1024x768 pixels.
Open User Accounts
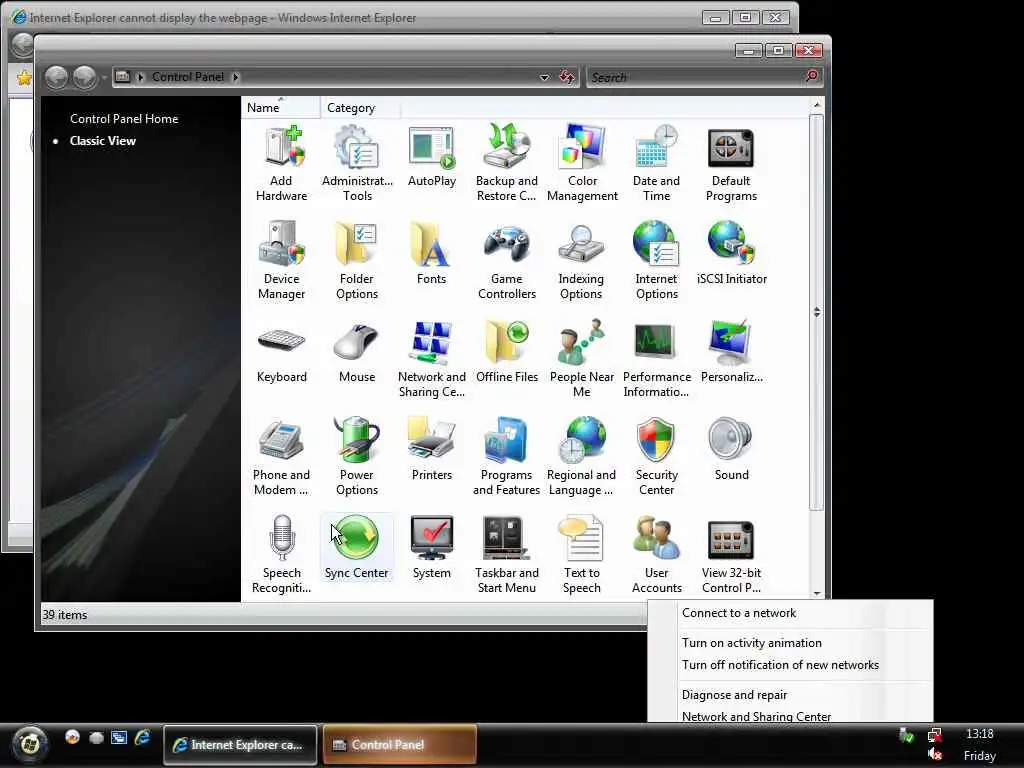[656, 555]
